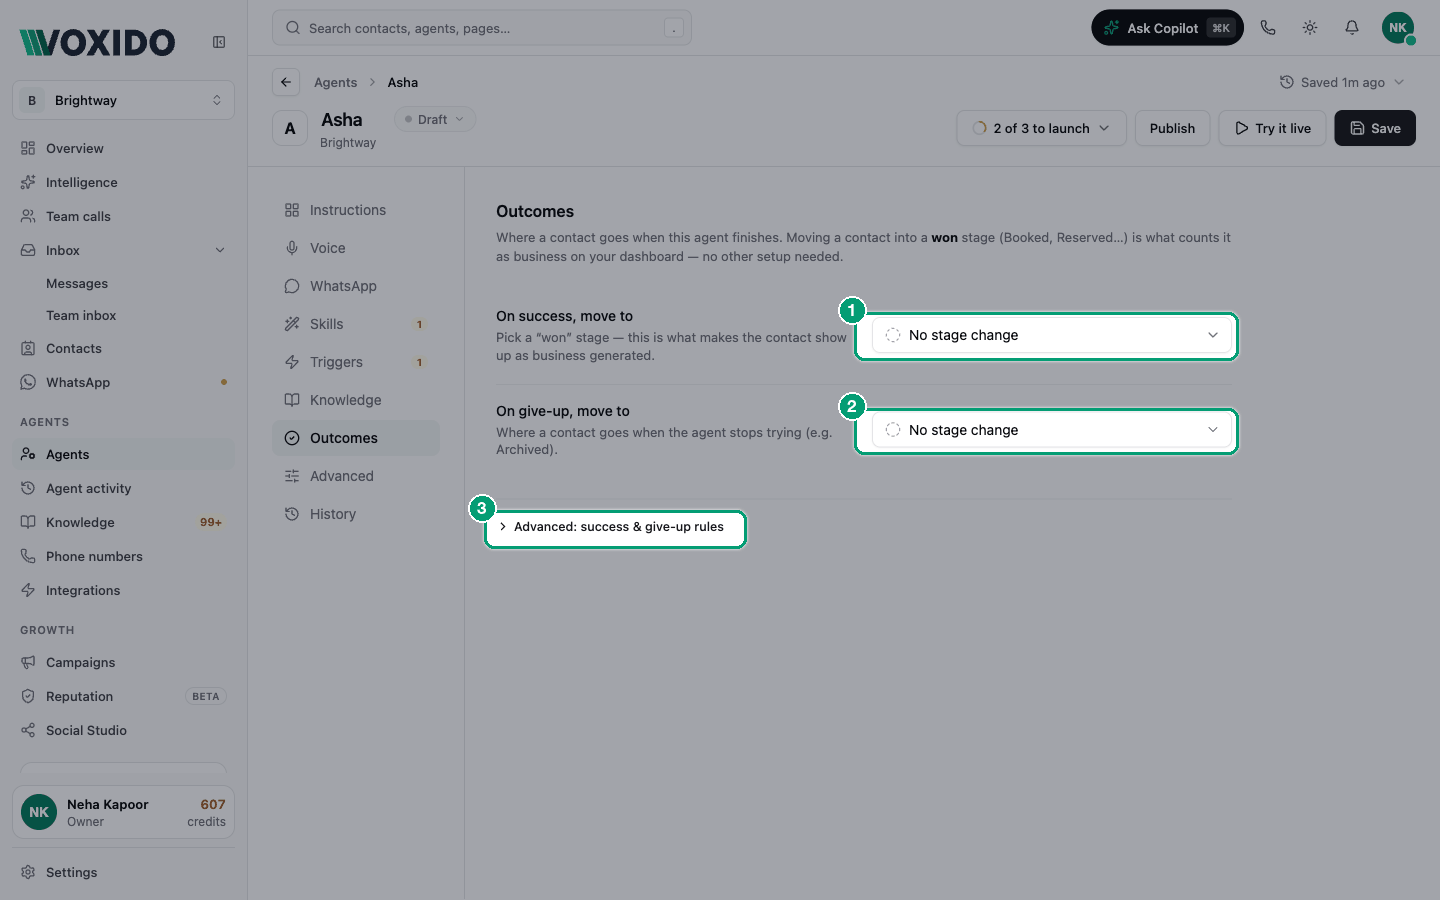Viewport: 1440px width, 900px height.
Task: Click the Publish button
Action: point(1172,128)
